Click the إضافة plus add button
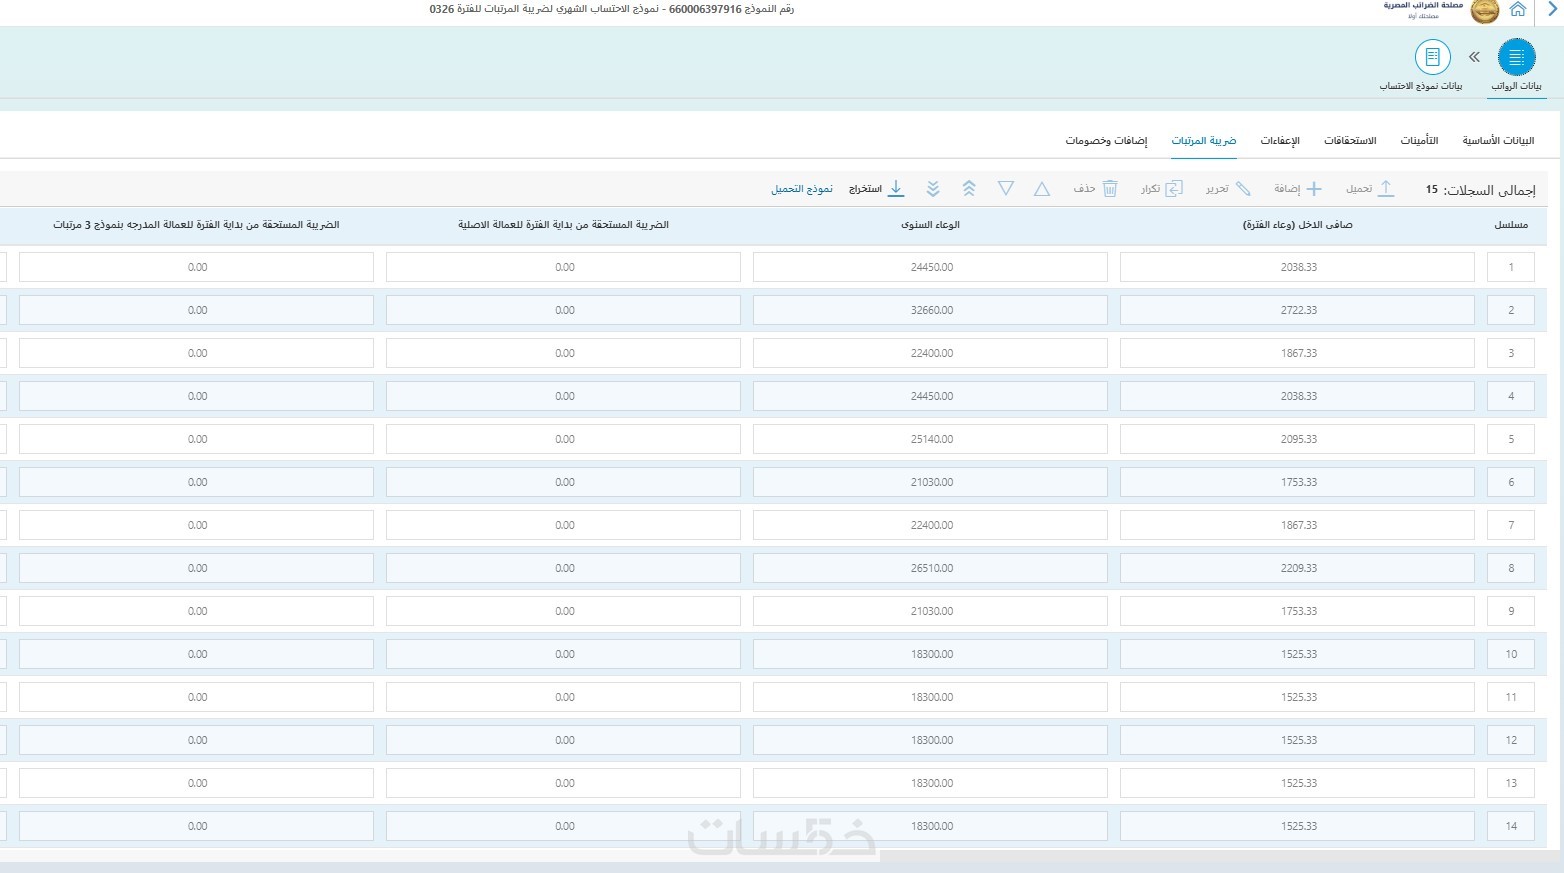The image size is (1564, 873). 1298,188
